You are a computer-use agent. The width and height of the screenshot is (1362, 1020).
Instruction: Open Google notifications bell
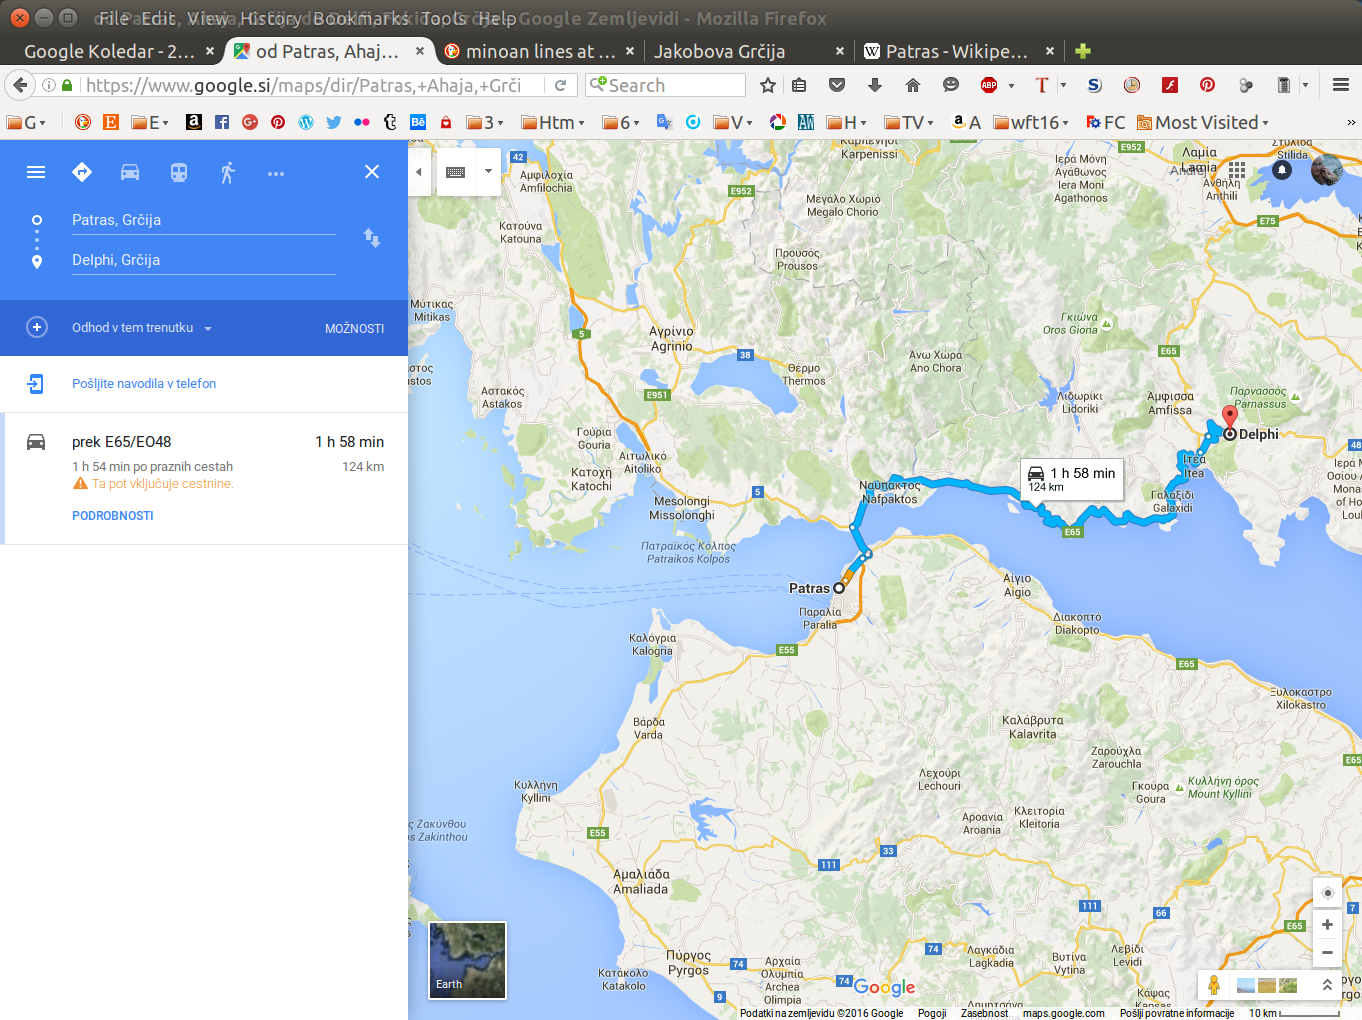(1282, 170)
